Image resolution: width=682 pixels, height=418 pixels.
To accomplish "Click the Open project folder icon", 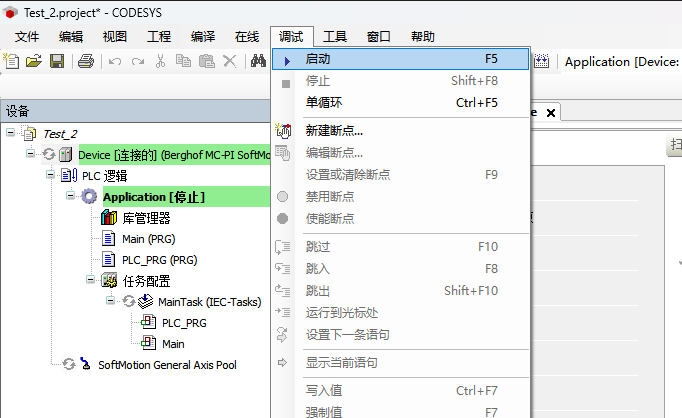I will (34, 62).
